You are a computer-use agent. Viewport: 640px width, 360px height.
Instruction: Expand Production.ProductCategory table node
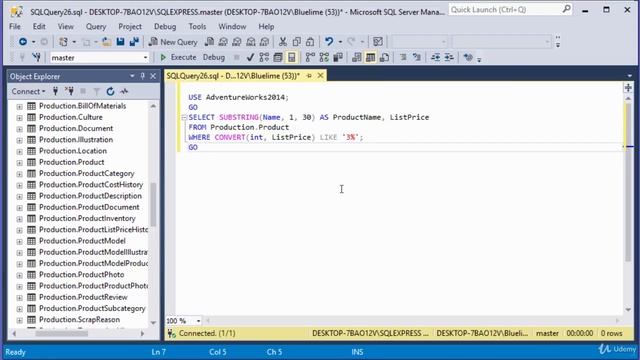pyautogui.click(x=19, y=174)
